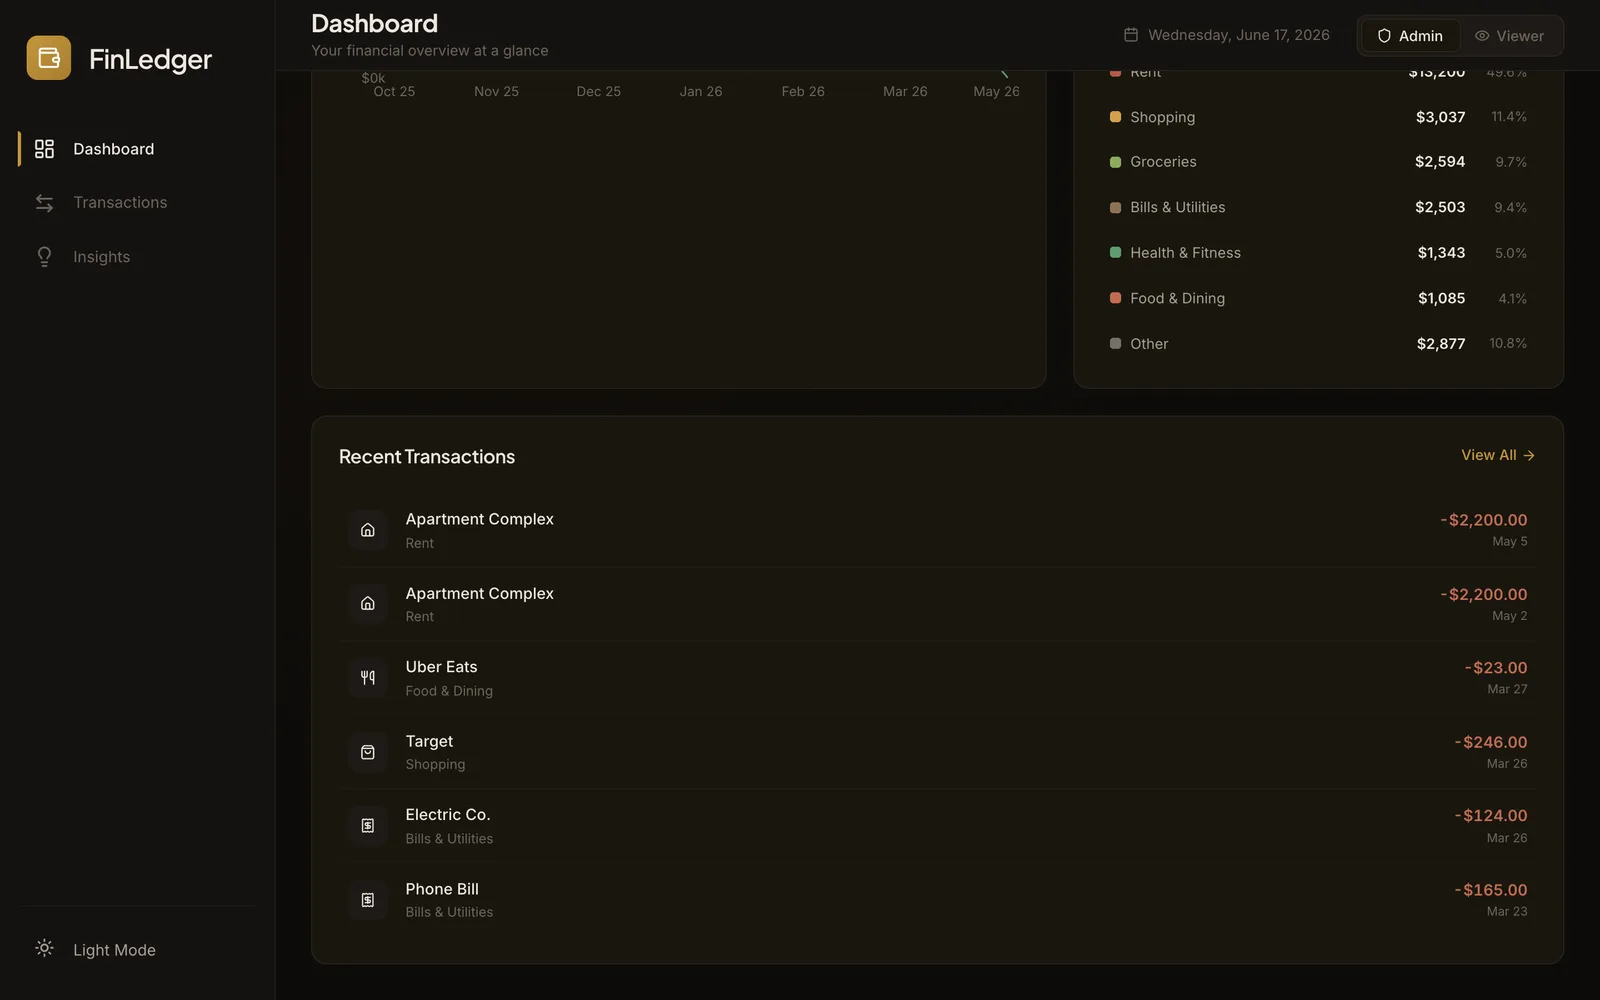The width and height of the screenshot is (1600, 1000).
Task: Open the Target transaction
Action: coord(937,752)
